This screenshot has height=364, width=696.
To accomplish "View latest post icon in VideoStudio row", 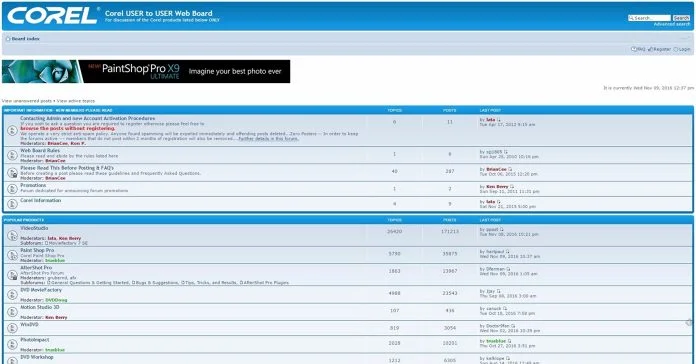I will [x=502, y=229].
